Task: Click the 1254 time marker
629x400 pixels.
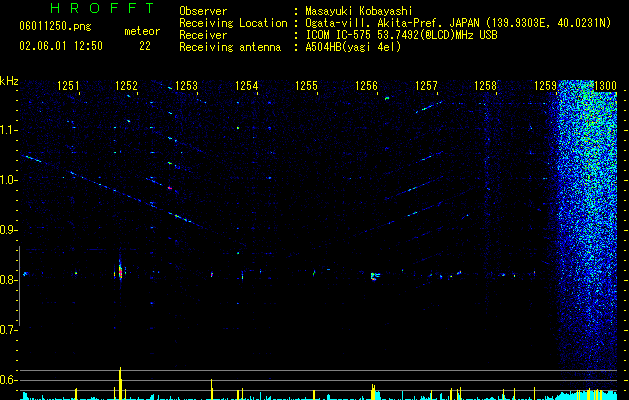Action: 246,86
